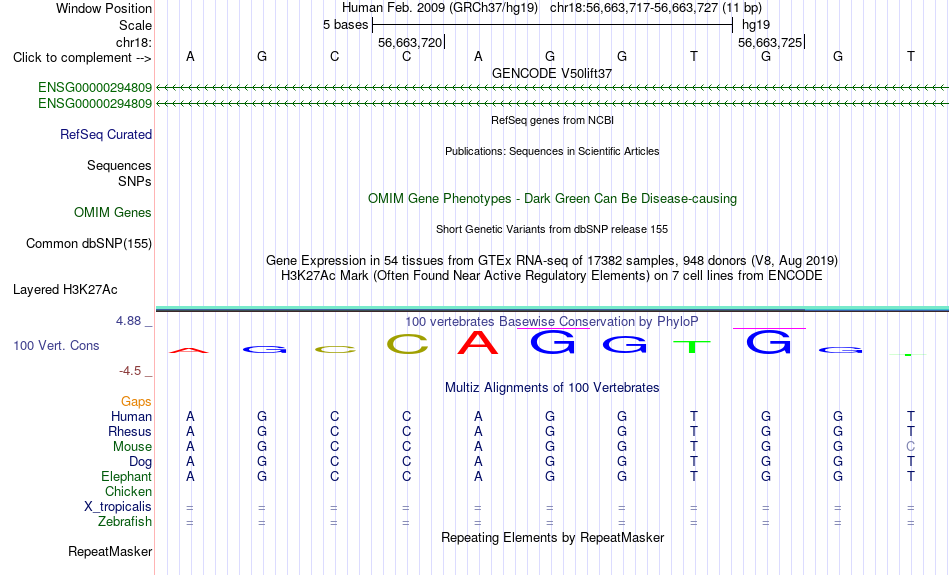Click the Mouse row's mismatched light C base

tap(910, 447)
